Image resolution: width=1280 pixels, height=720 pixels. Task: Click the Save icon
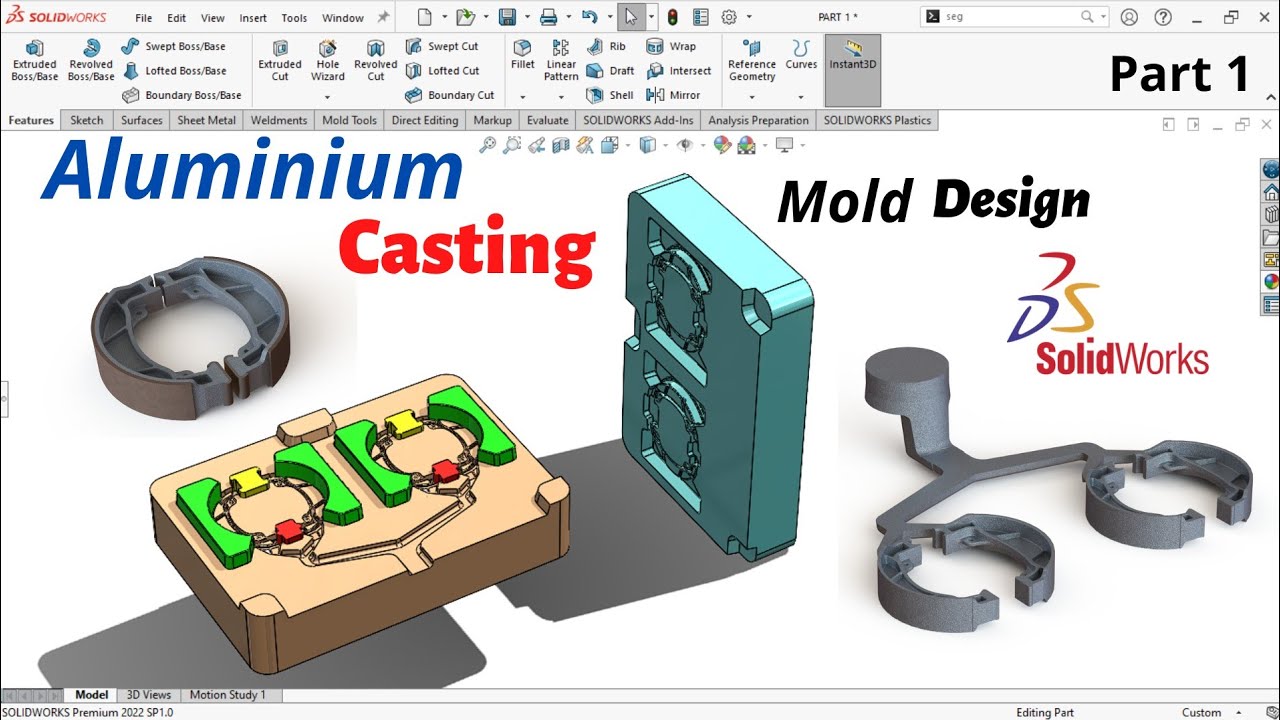tap(507, 17)
